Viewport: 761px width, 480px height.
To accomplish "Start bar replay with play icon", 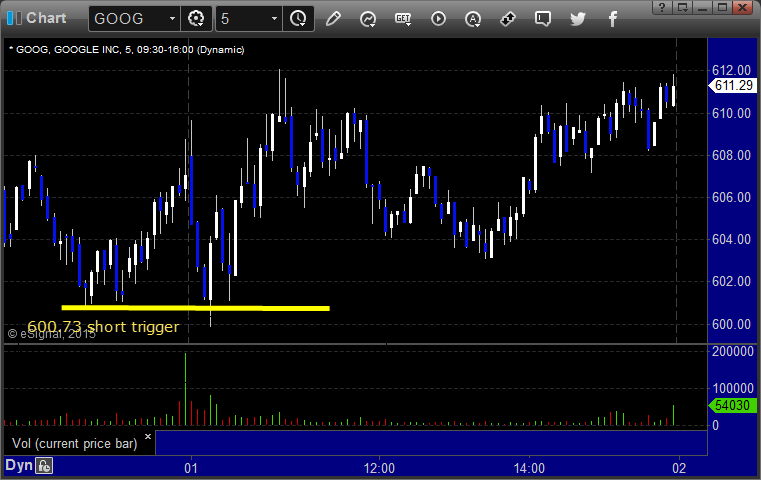I will pos(438,19).
